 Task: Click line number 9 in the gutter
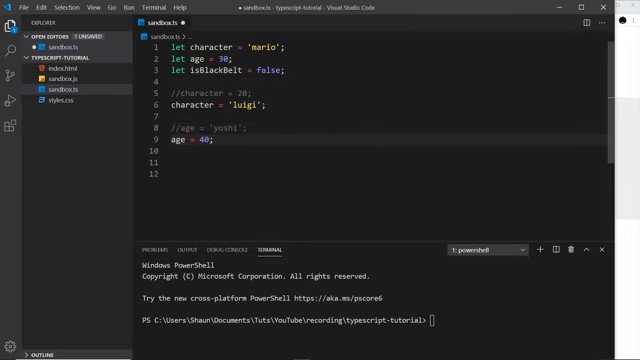pyautogui.click(x=156, y=140)
